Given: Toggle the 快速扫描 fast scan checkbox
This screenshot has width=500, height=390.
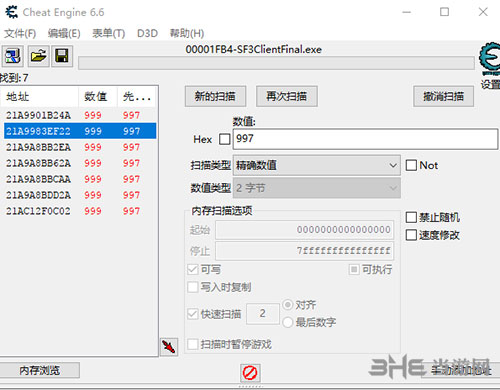Looking at the screenshot, I should (193, 314).
